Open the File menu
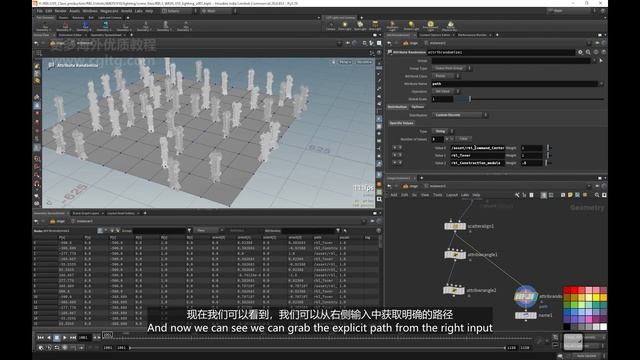This screenshot has width=640, height=360. pyautogui.click(x=40, y=11)
